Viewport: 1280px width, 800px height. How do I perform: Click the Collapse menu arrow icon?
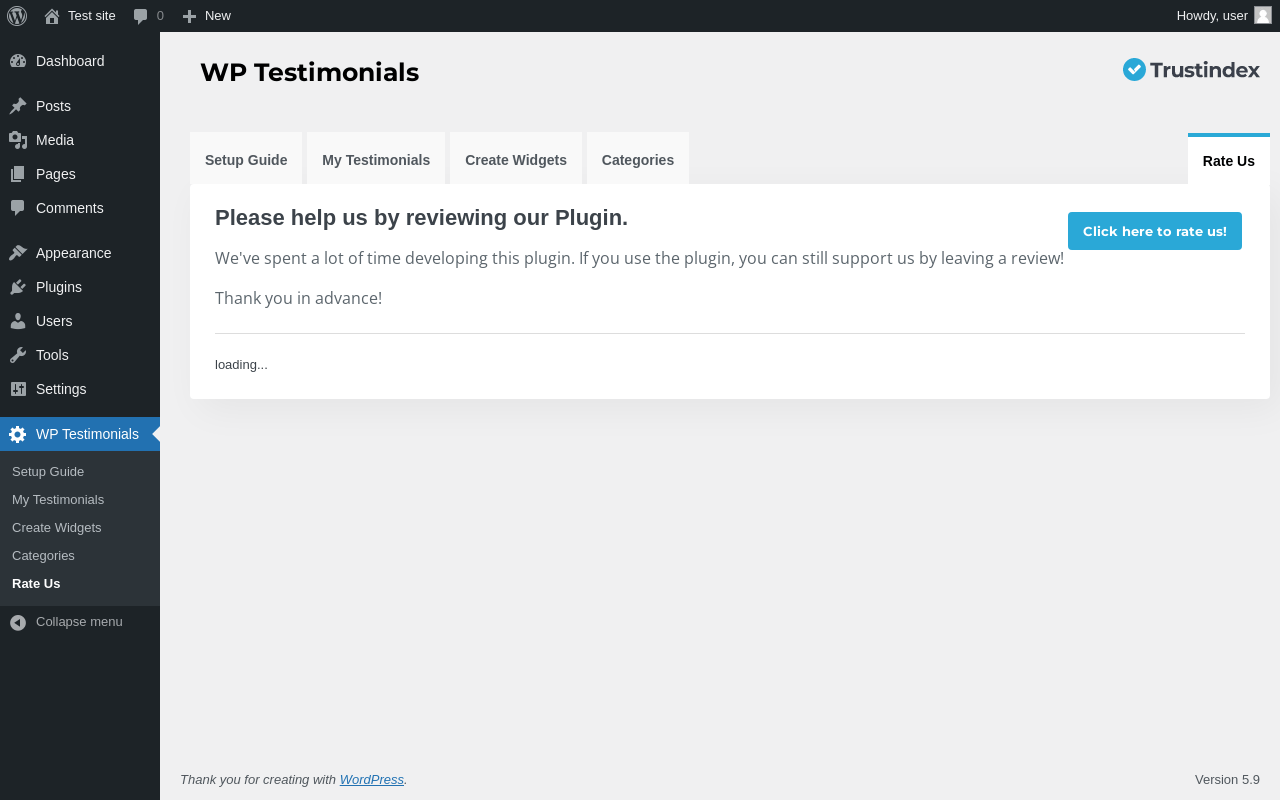[x=18, y=622]
